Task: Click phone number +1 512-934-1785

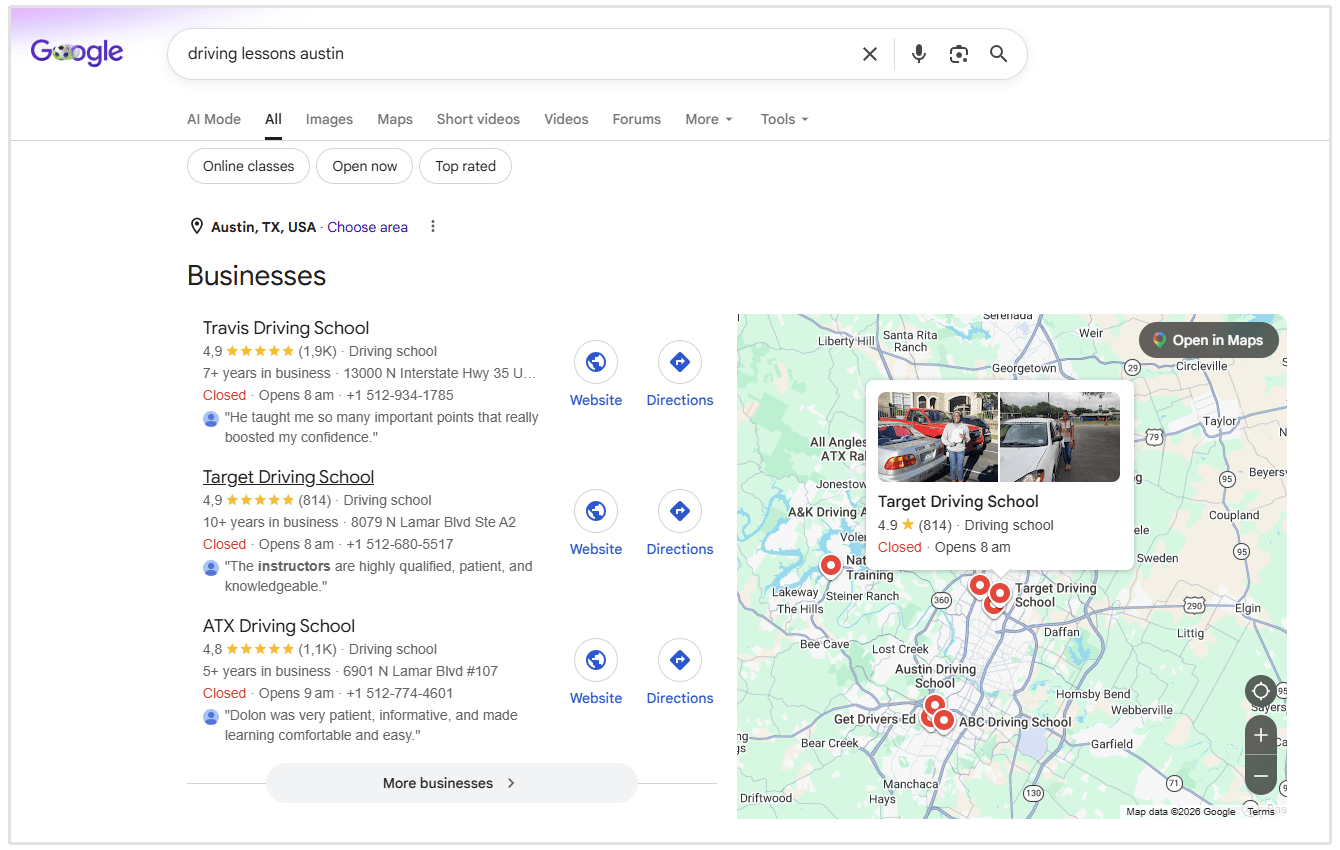Action: click(x=400, y=395)
